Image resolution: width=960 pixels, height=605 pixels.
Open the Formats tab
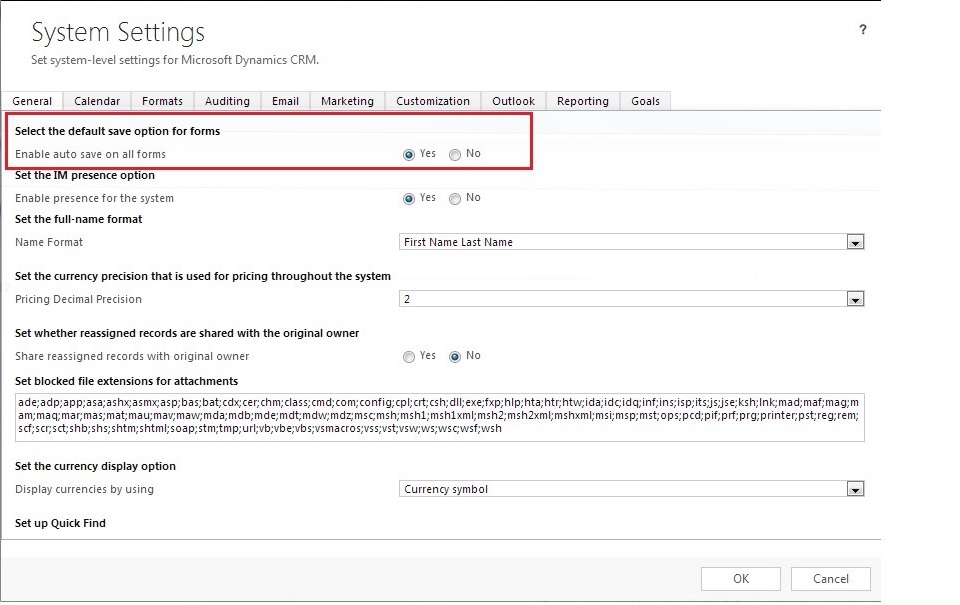point(162,101)
